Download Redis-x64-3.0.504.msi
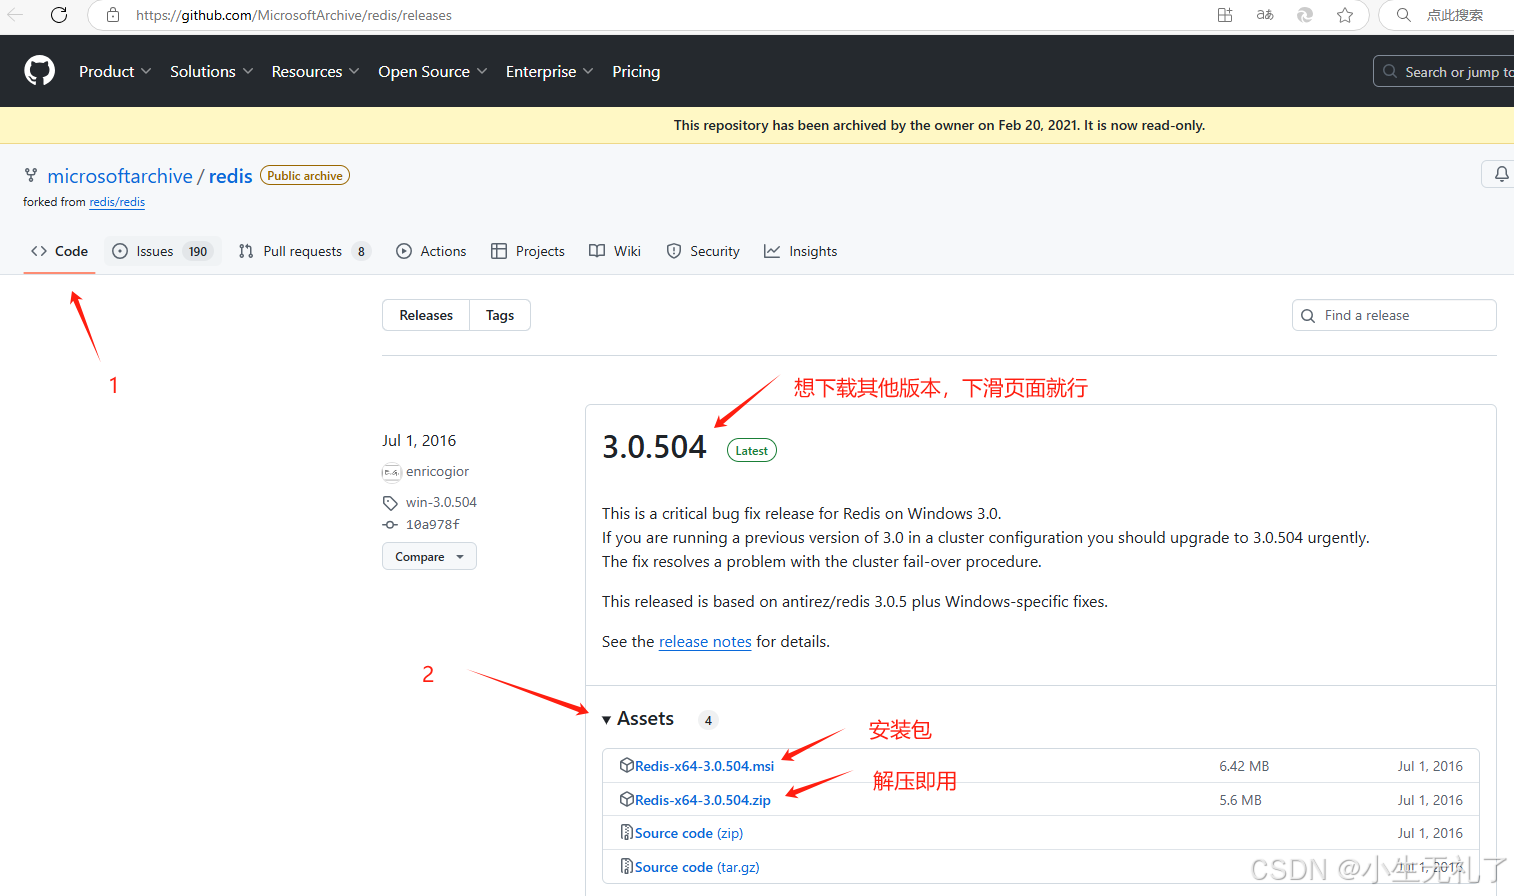Viewport: 1514px width, 896px height. 704,766
